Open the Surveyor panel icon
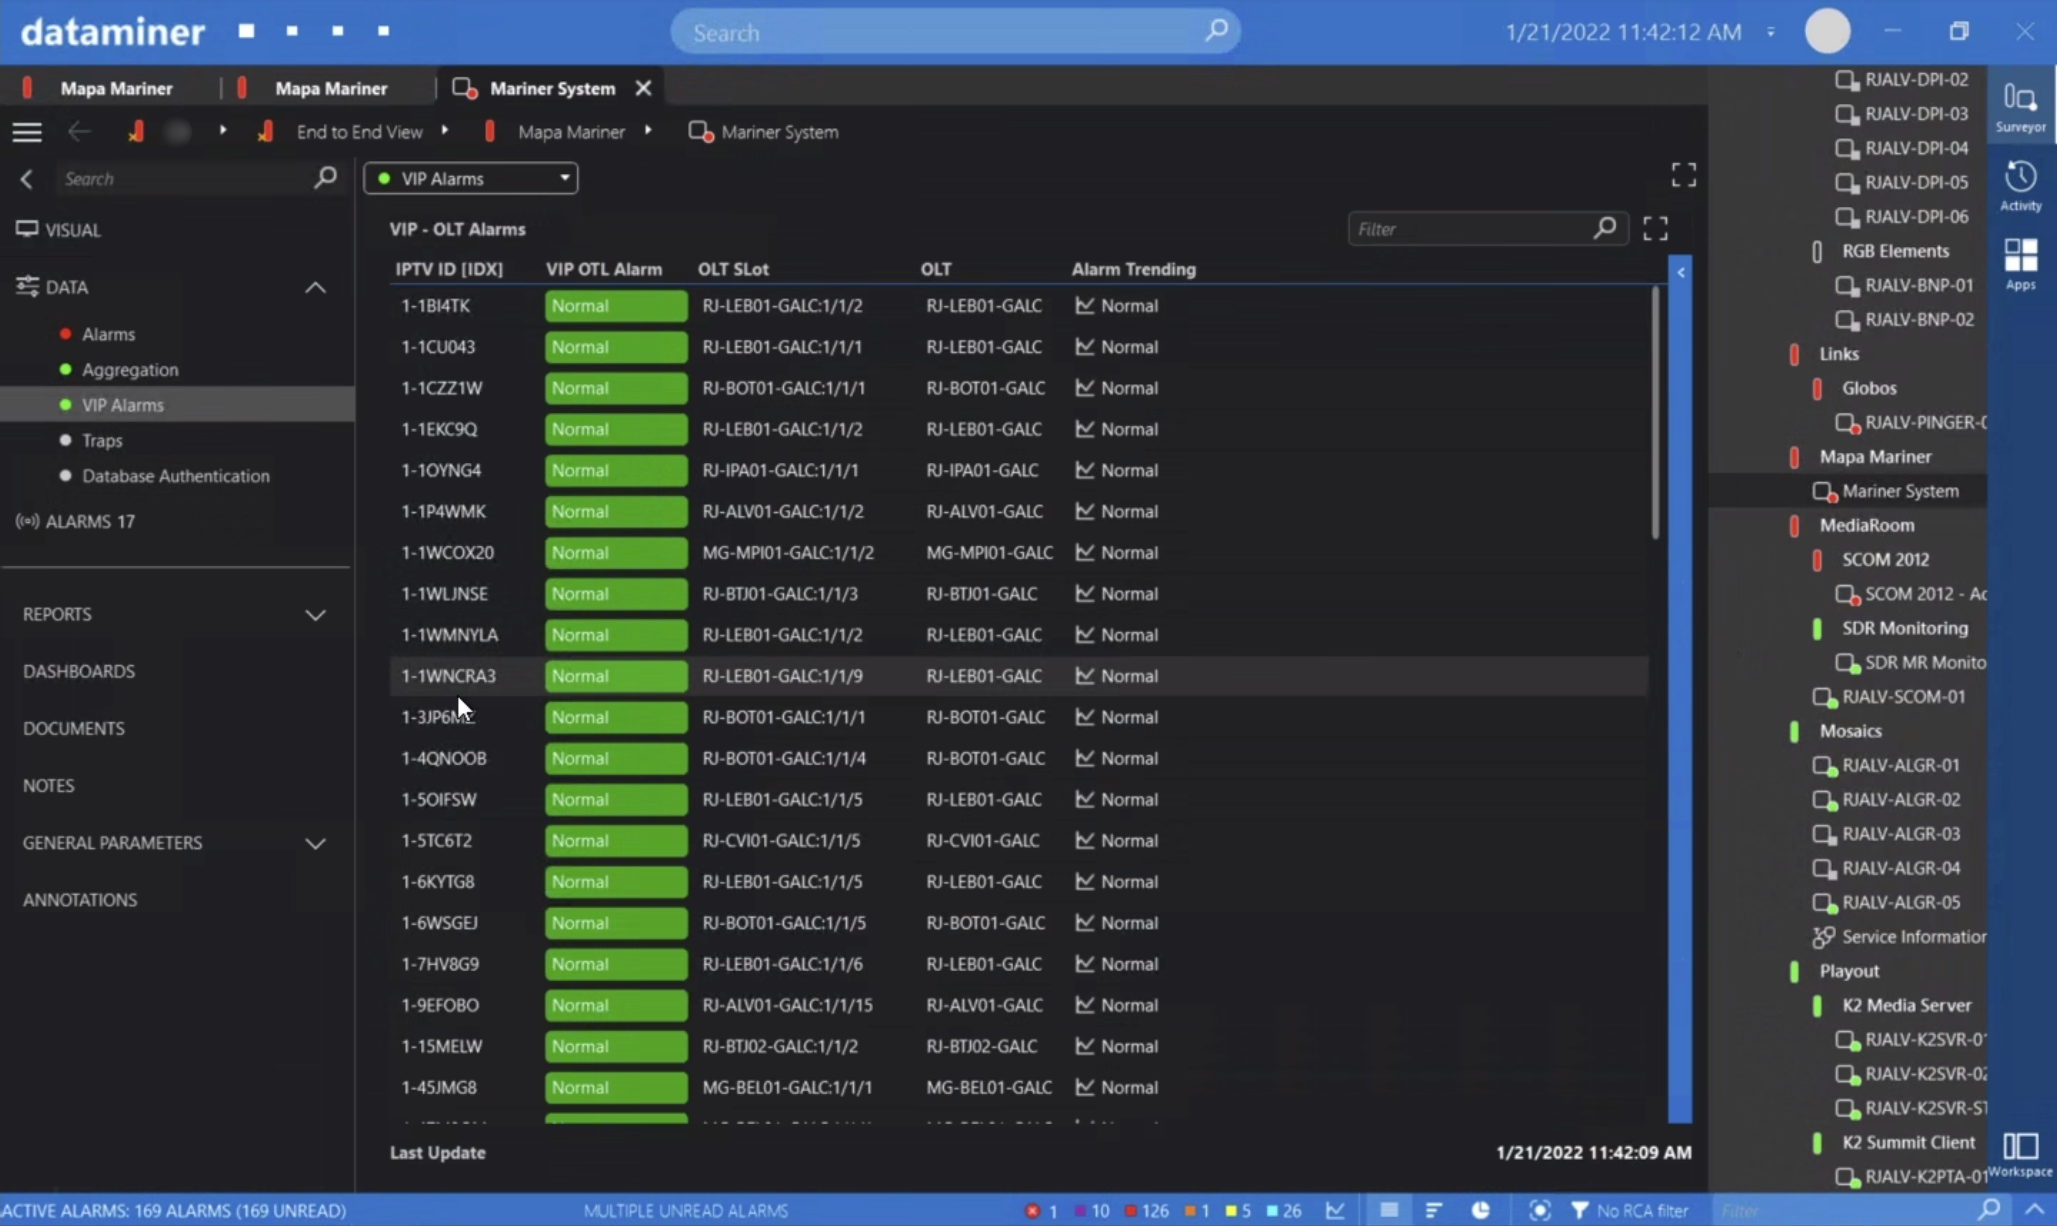This screenshot has width=2057, height=1226. click(2020, 108)
